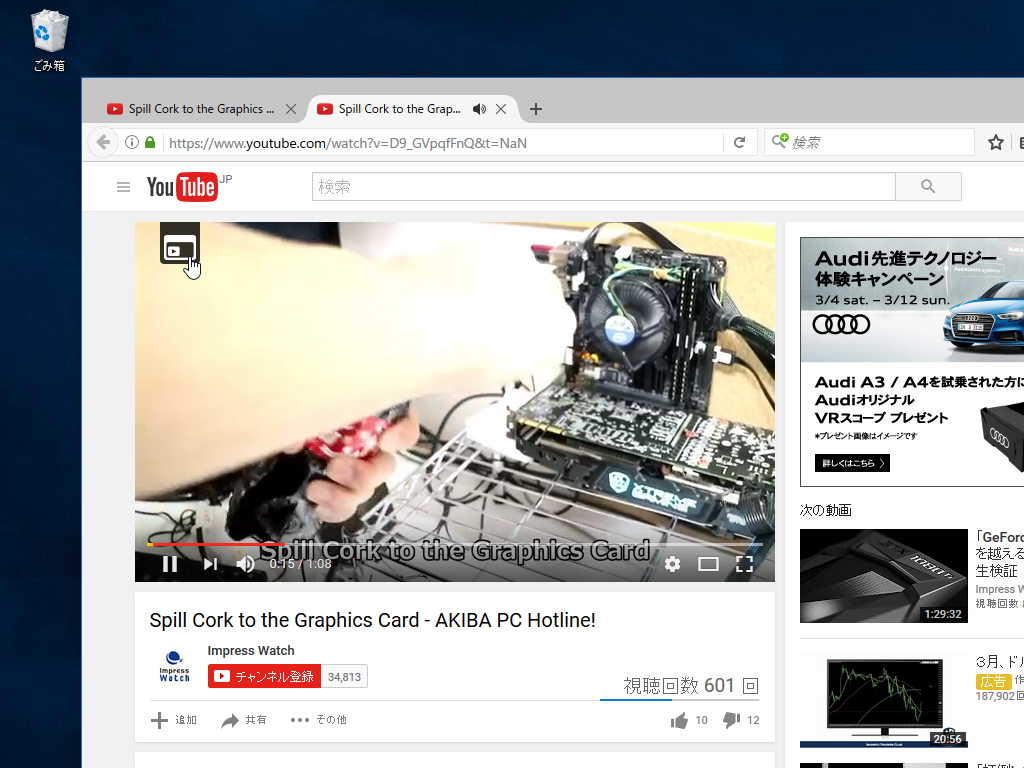1024x768 pixels.
Task: Open the Audi campaign ad banner
Action: [912, 362]
